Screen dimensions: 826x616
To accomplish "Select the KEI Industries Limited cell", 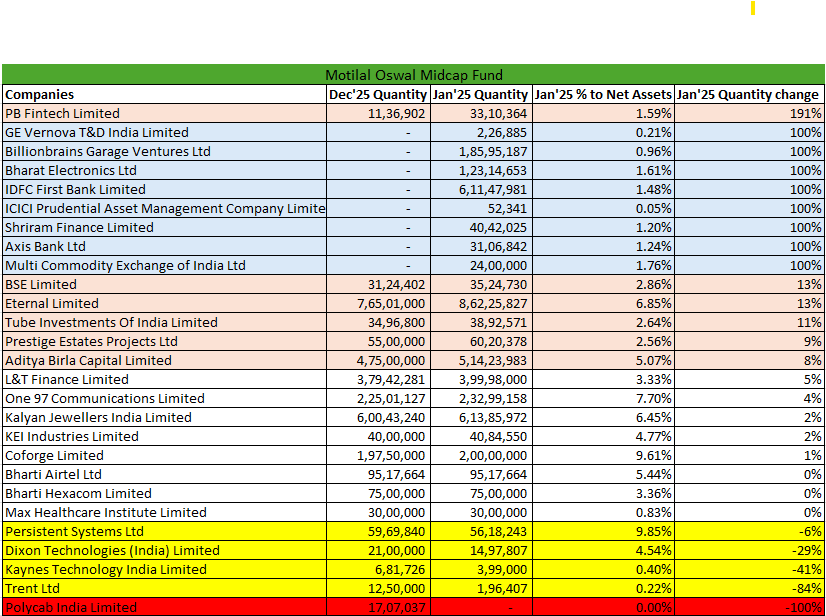I will [x=164, y=436].
